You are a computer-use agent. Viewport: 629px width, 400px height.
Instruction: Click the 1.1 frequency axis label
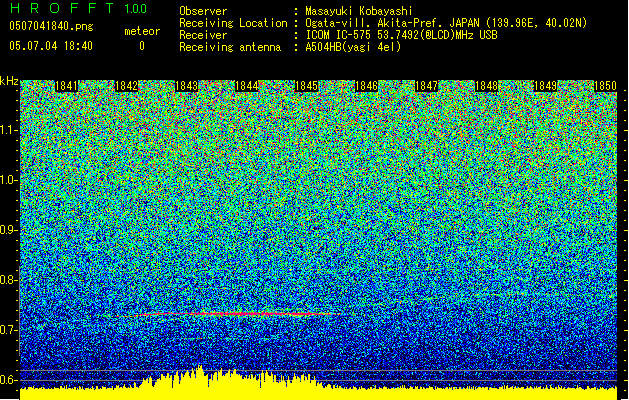click(x=9, y=130)
